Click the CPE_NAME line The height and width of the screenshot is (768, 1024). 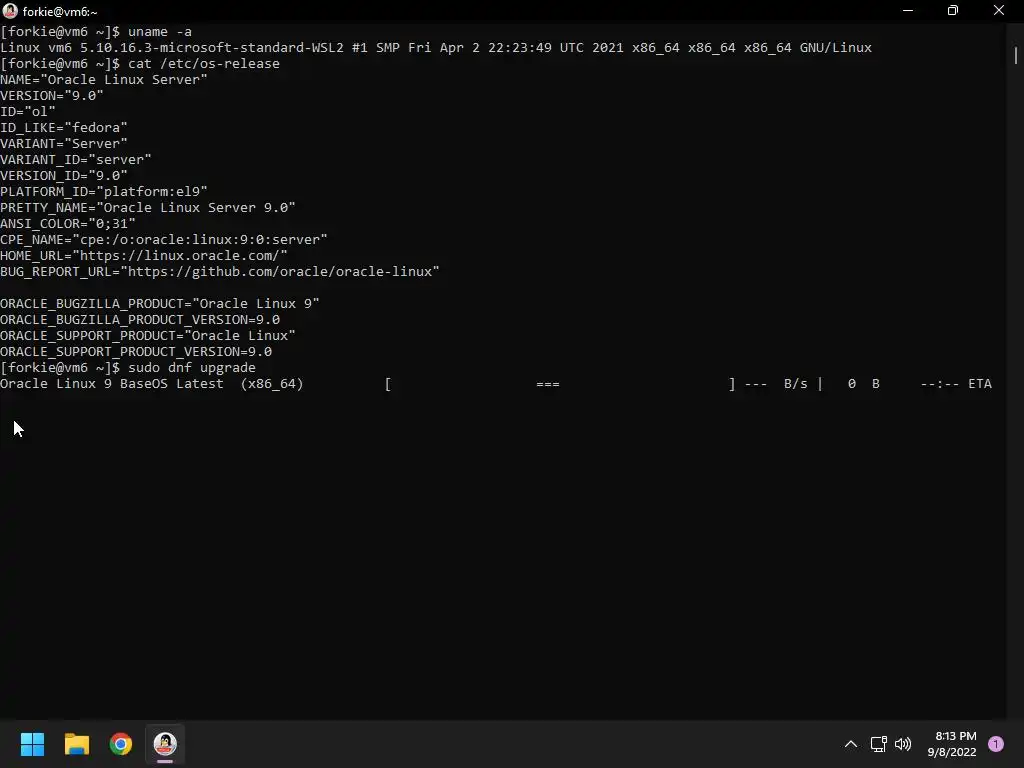pyautogui.click(x=164, y=240)
